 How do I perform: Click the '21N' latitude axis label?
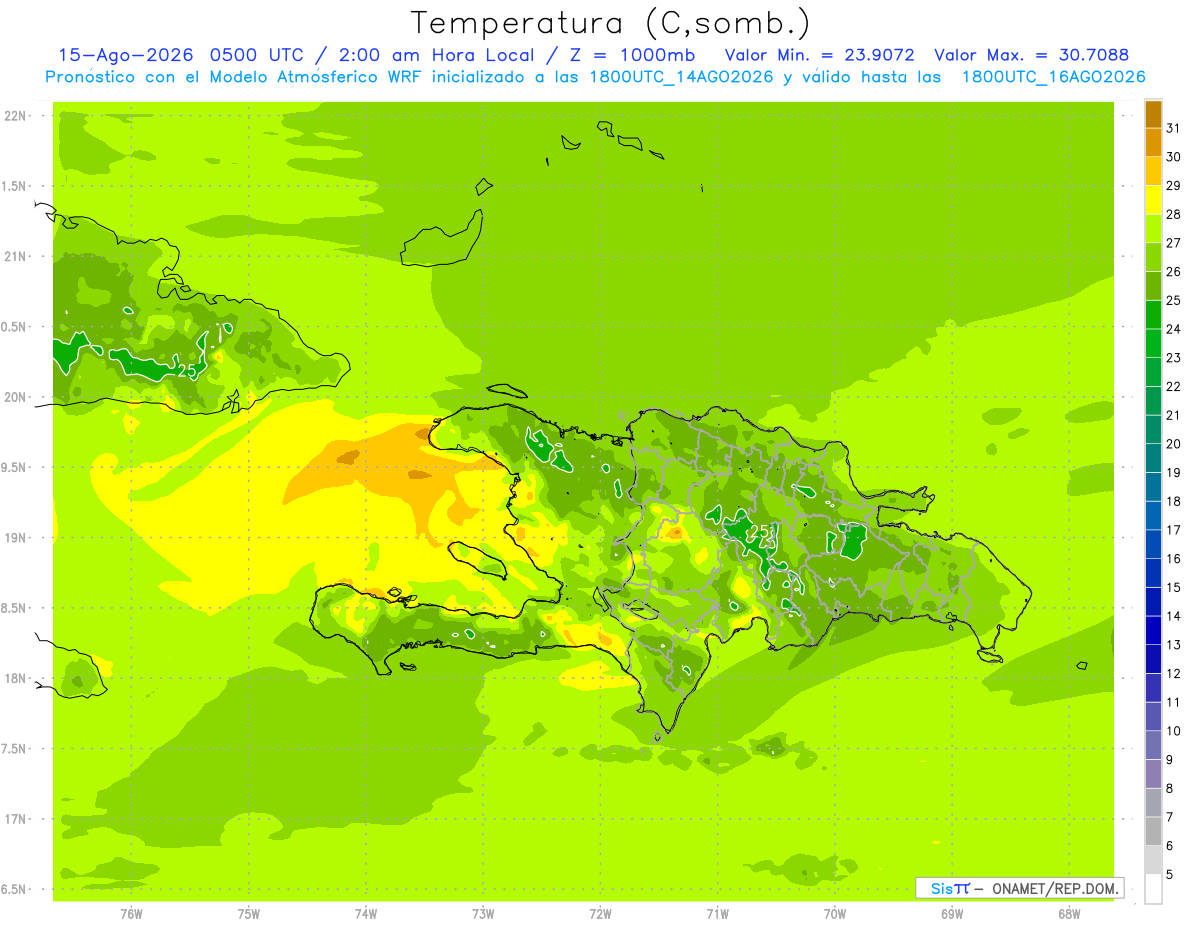[15, 257]
